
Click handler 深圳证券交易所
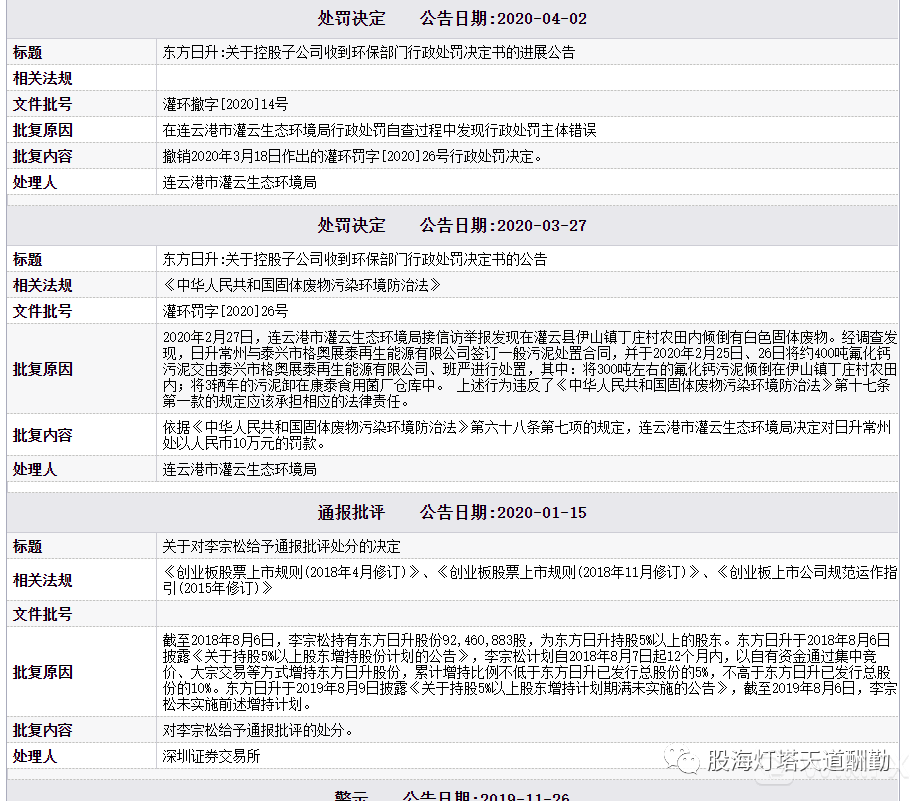click(x=211, y=756)
